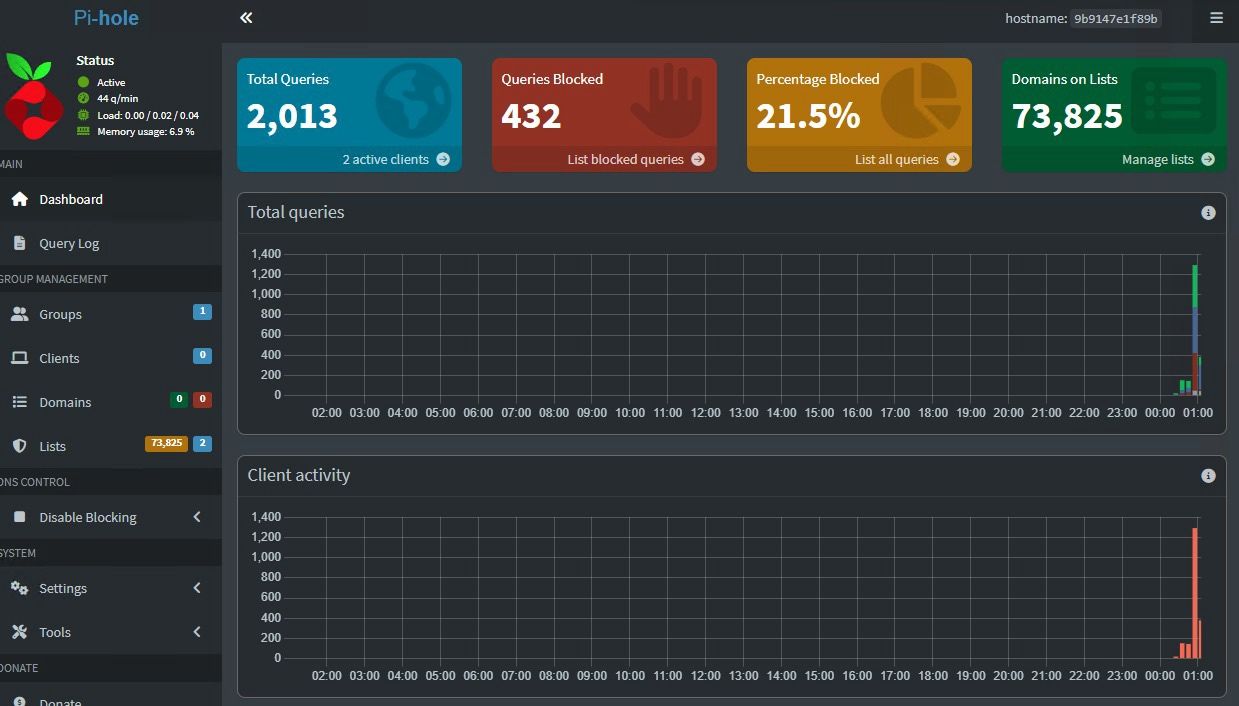Open the Groups management page
The width and height of the screenshot is (1239, 706).
(x=60, y=314)
